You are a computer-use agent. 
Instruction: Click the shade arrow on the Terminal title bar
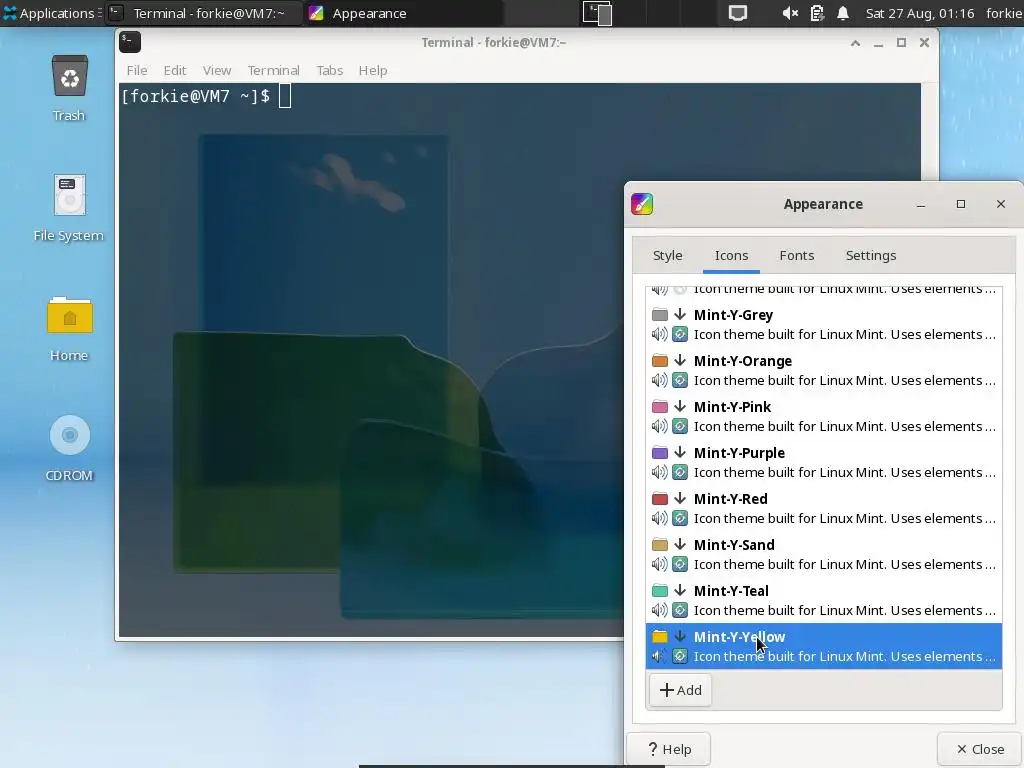coord(855,43)
